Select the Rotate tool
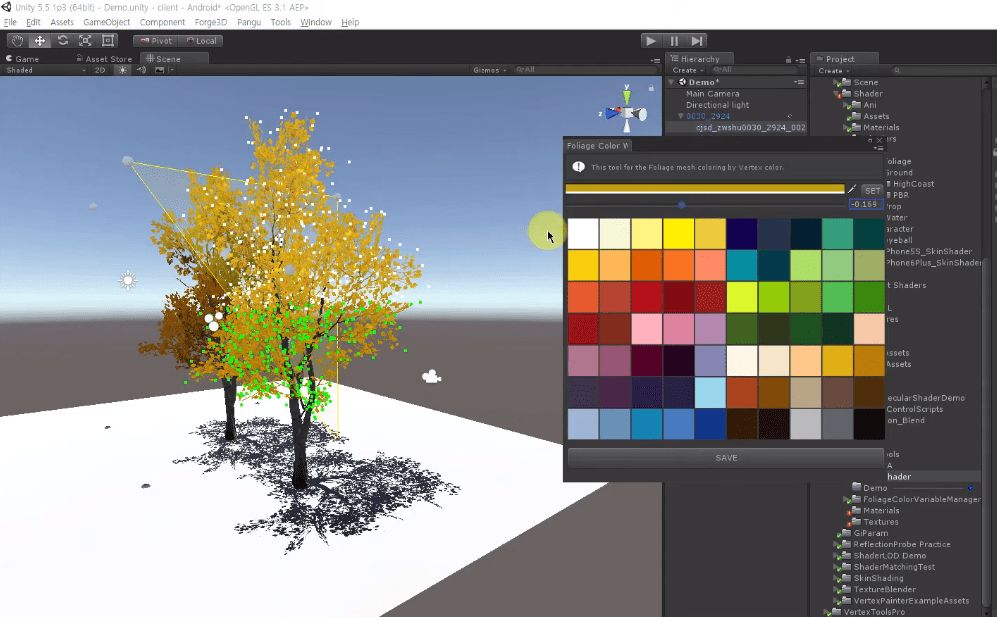The image size is (997, 617). pyautogui.click(x=62, y=41)
